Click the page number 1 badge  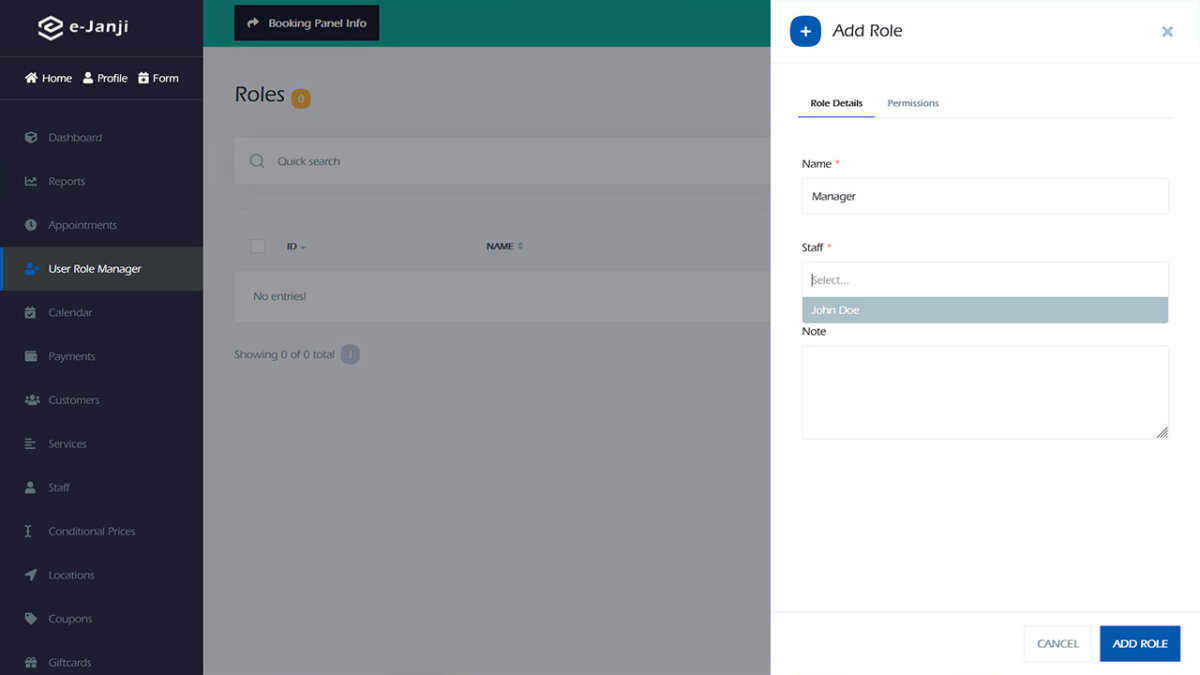pyautogui.click(x=350, y=354)
